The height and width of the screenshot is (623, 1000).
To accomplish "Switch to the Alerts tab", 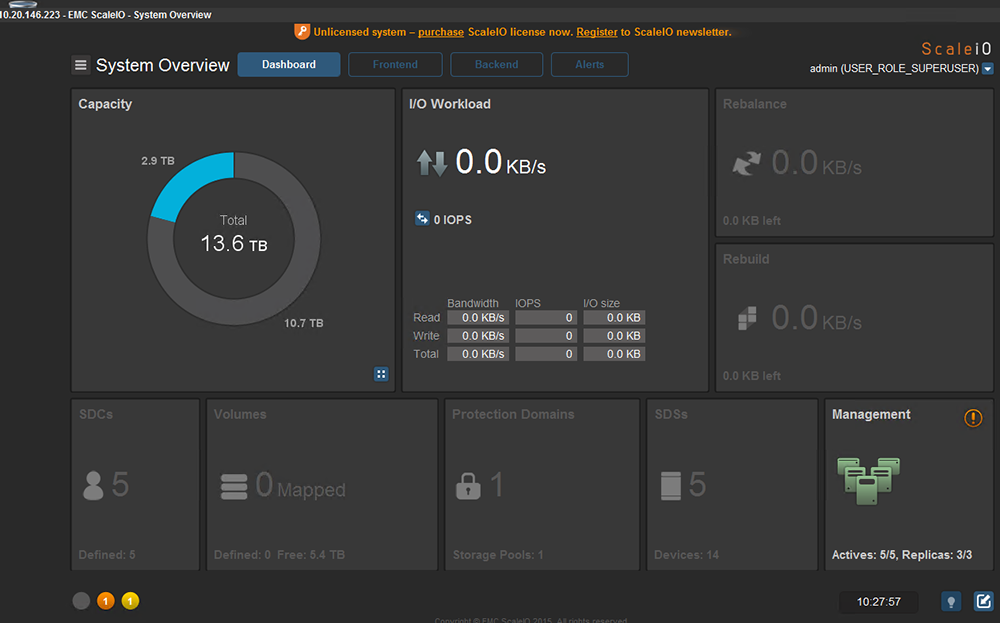I will coord(589,64).
